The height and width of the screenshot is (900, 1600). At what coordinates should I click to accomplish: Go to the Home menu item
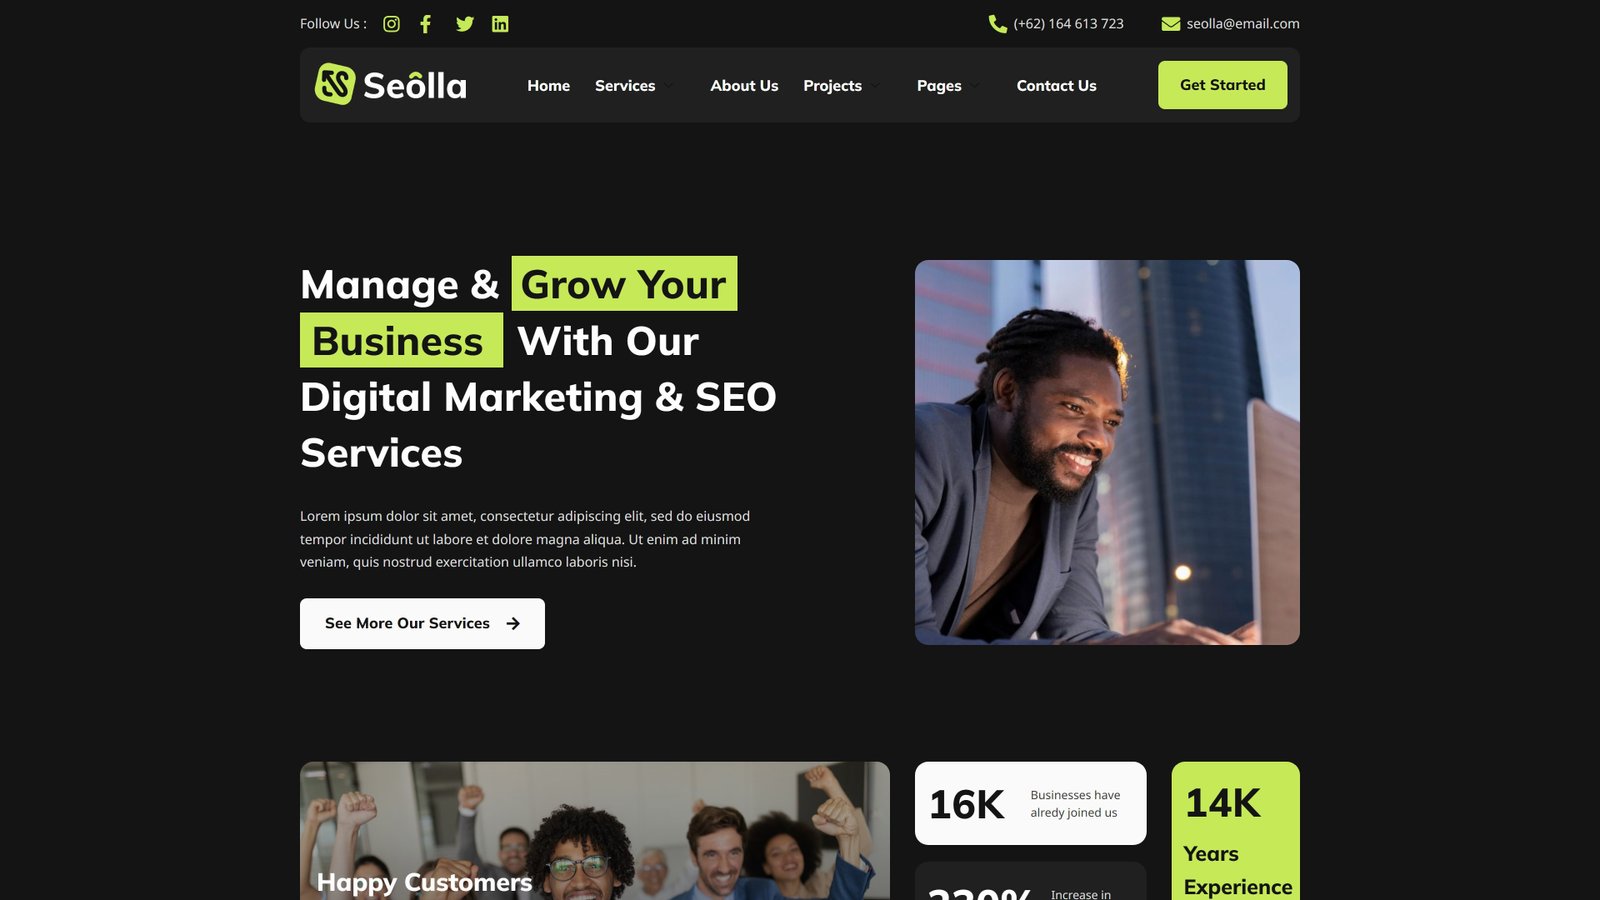pyautogui.click(x=549, y=86)
